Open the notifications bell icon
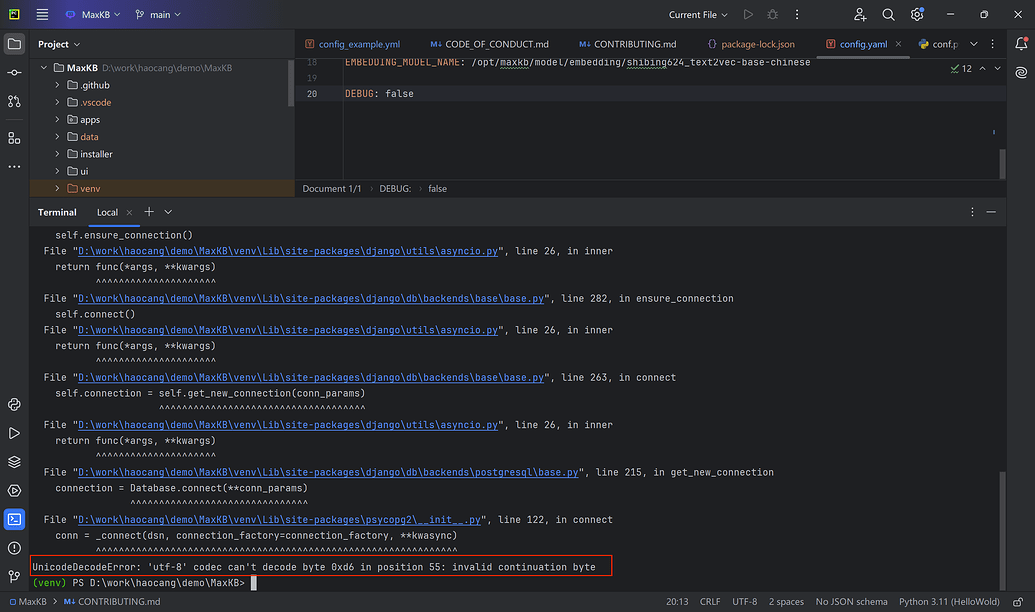The image size is (1035, 612). click(x=1020, y=44)
